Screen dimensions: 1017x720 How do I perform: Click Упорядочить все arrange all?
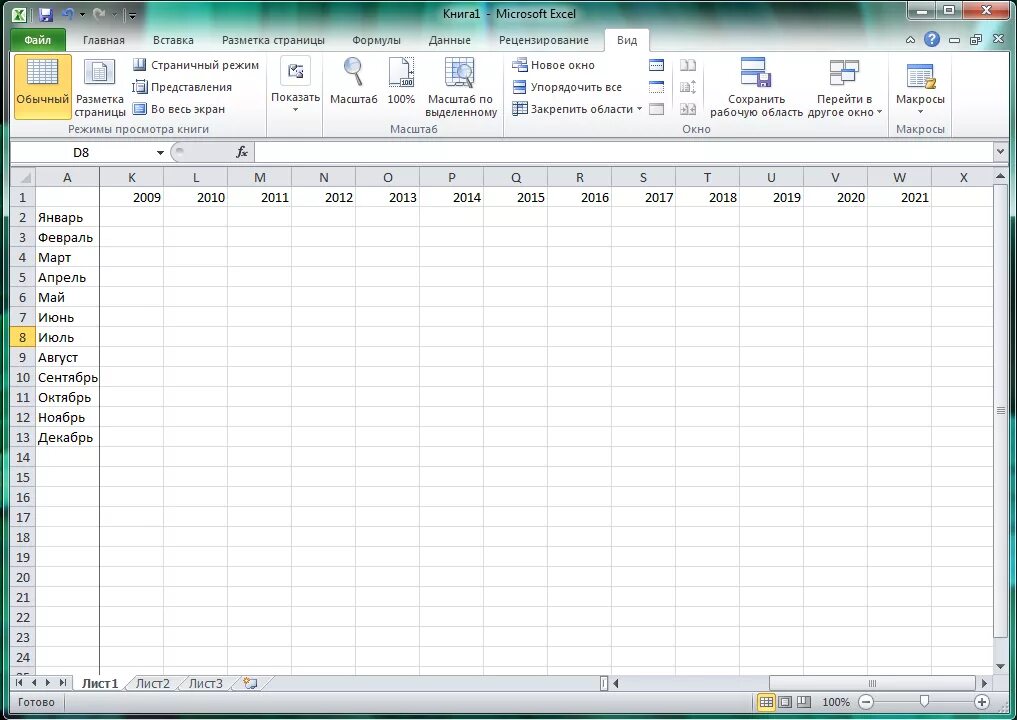coord(568,87)
